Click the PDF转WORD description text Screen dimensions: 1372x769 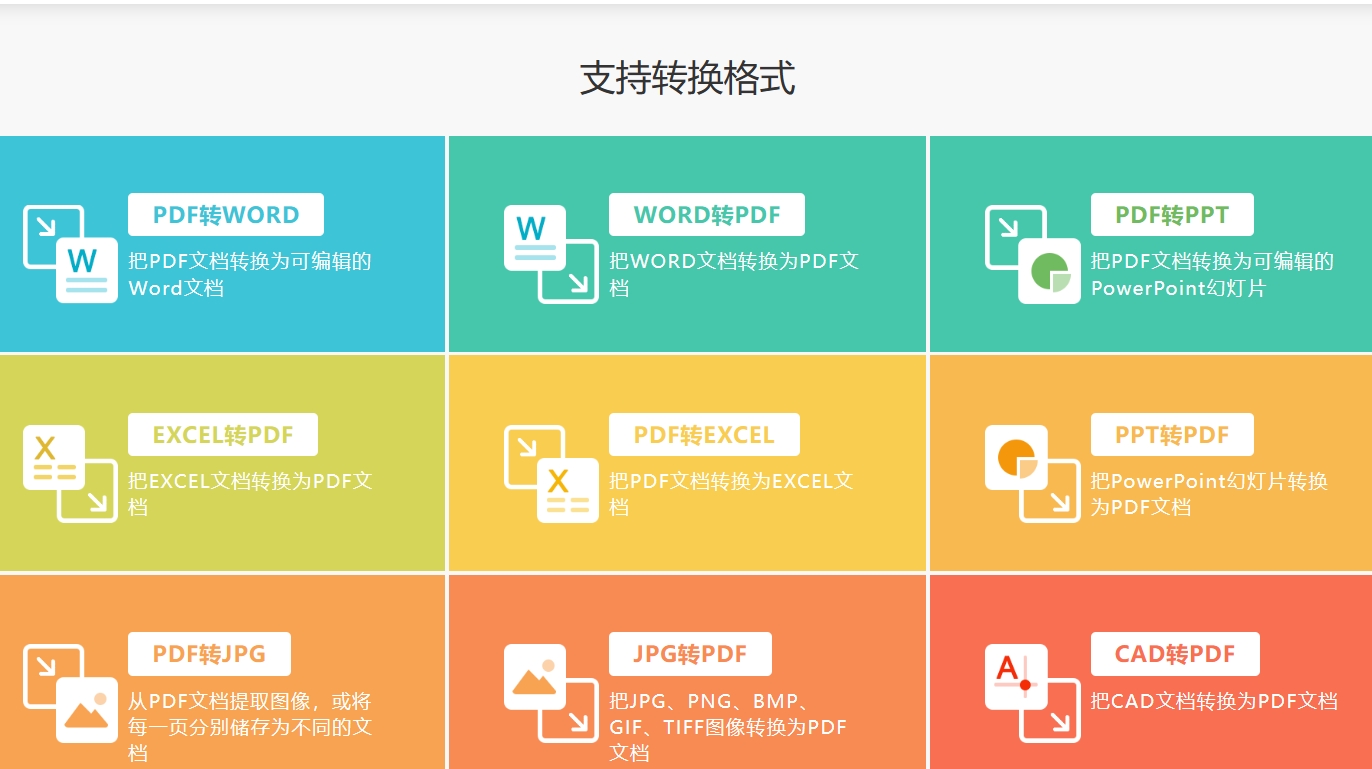pos(251,274)
